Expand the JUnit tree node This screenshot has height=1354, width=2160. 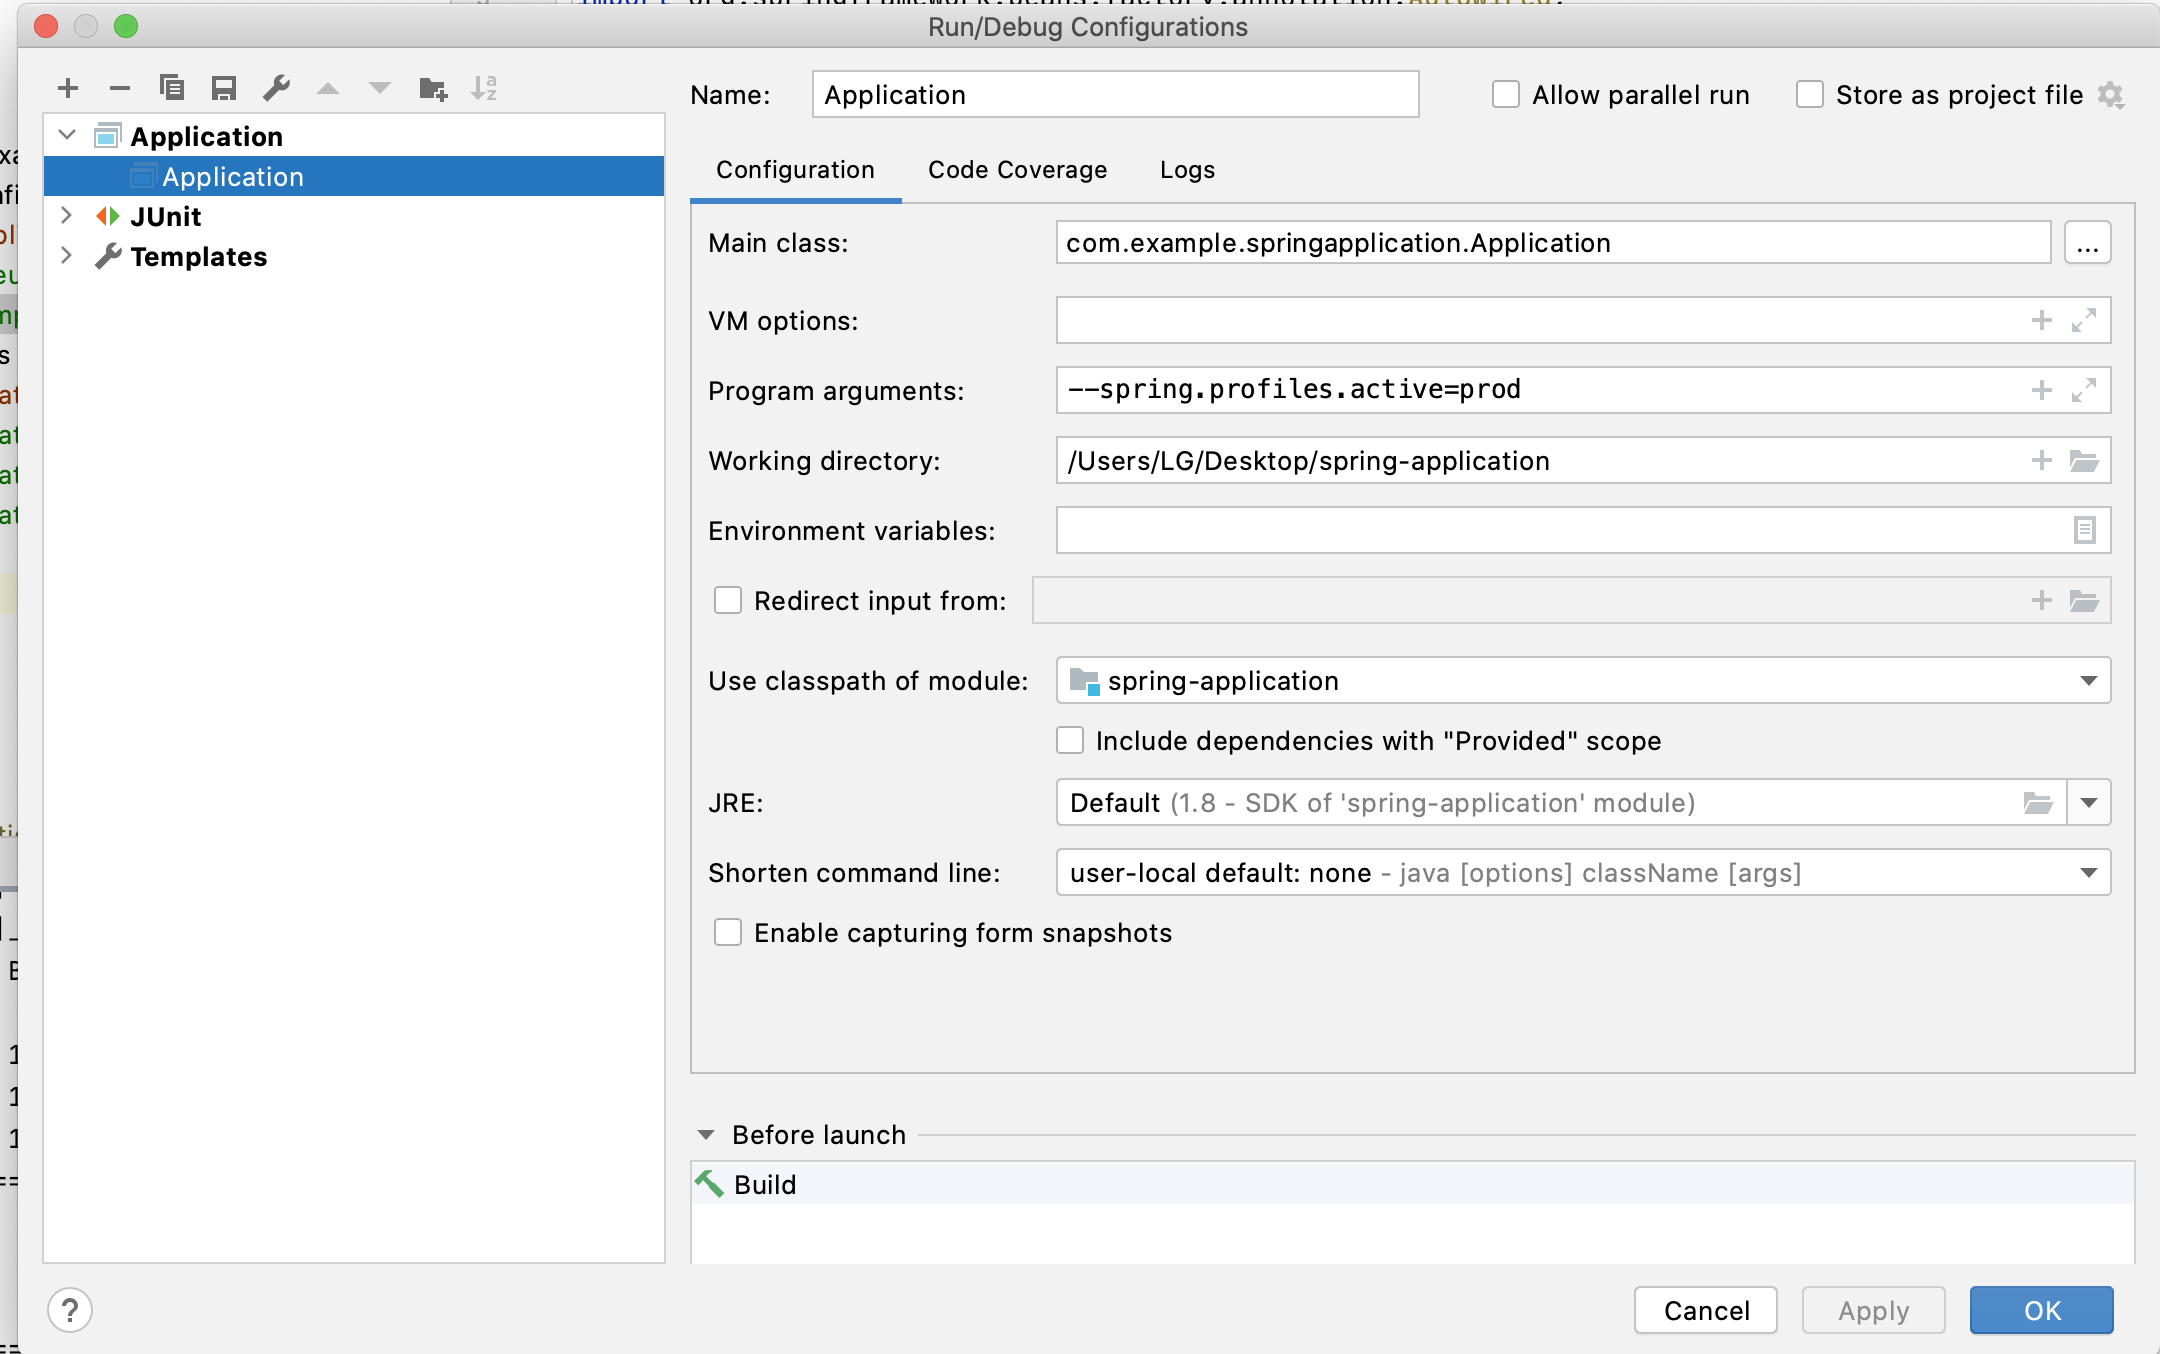pos(66,216)
